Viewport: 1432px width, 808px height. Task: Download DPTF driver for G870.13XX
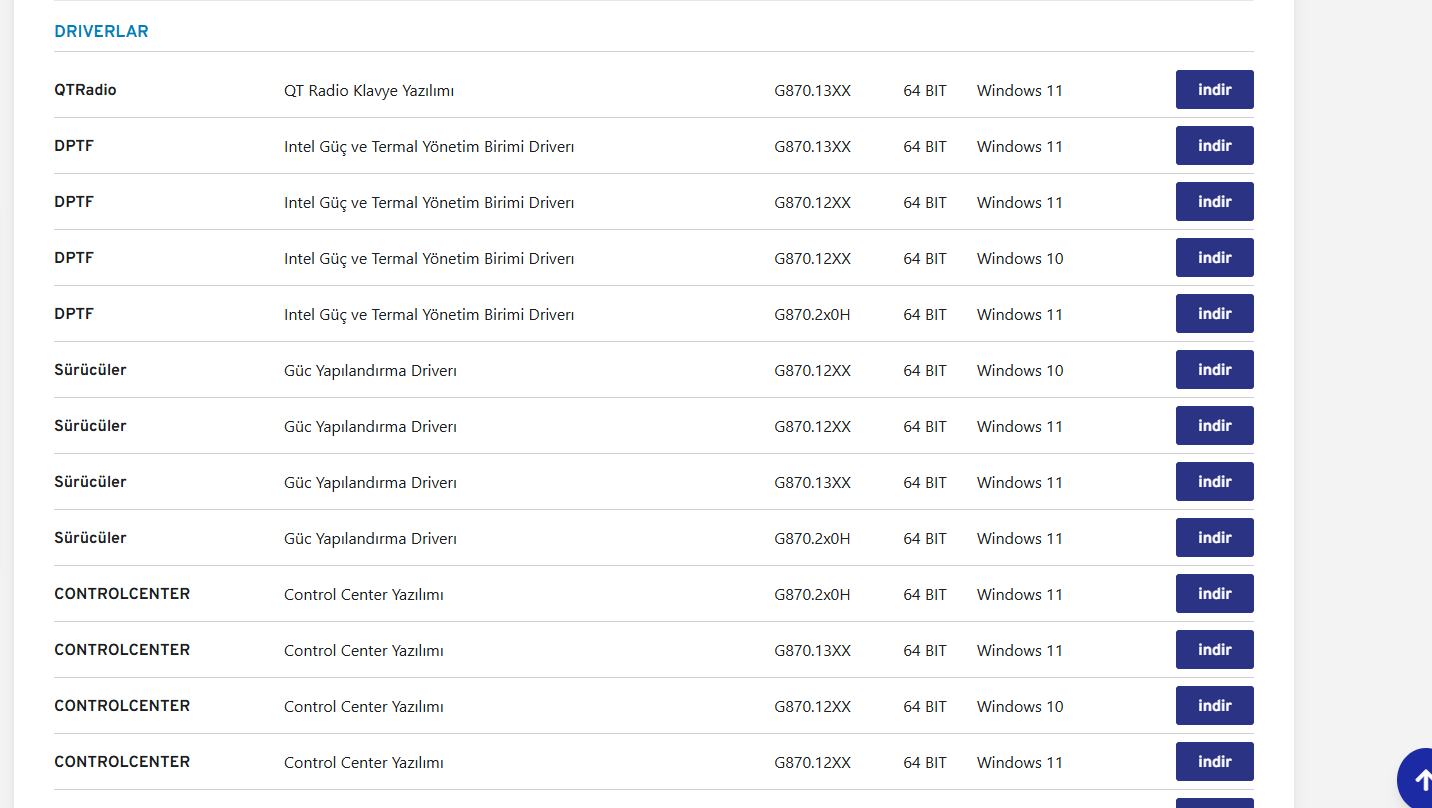pyautogui.click(x=1214, y=146)
